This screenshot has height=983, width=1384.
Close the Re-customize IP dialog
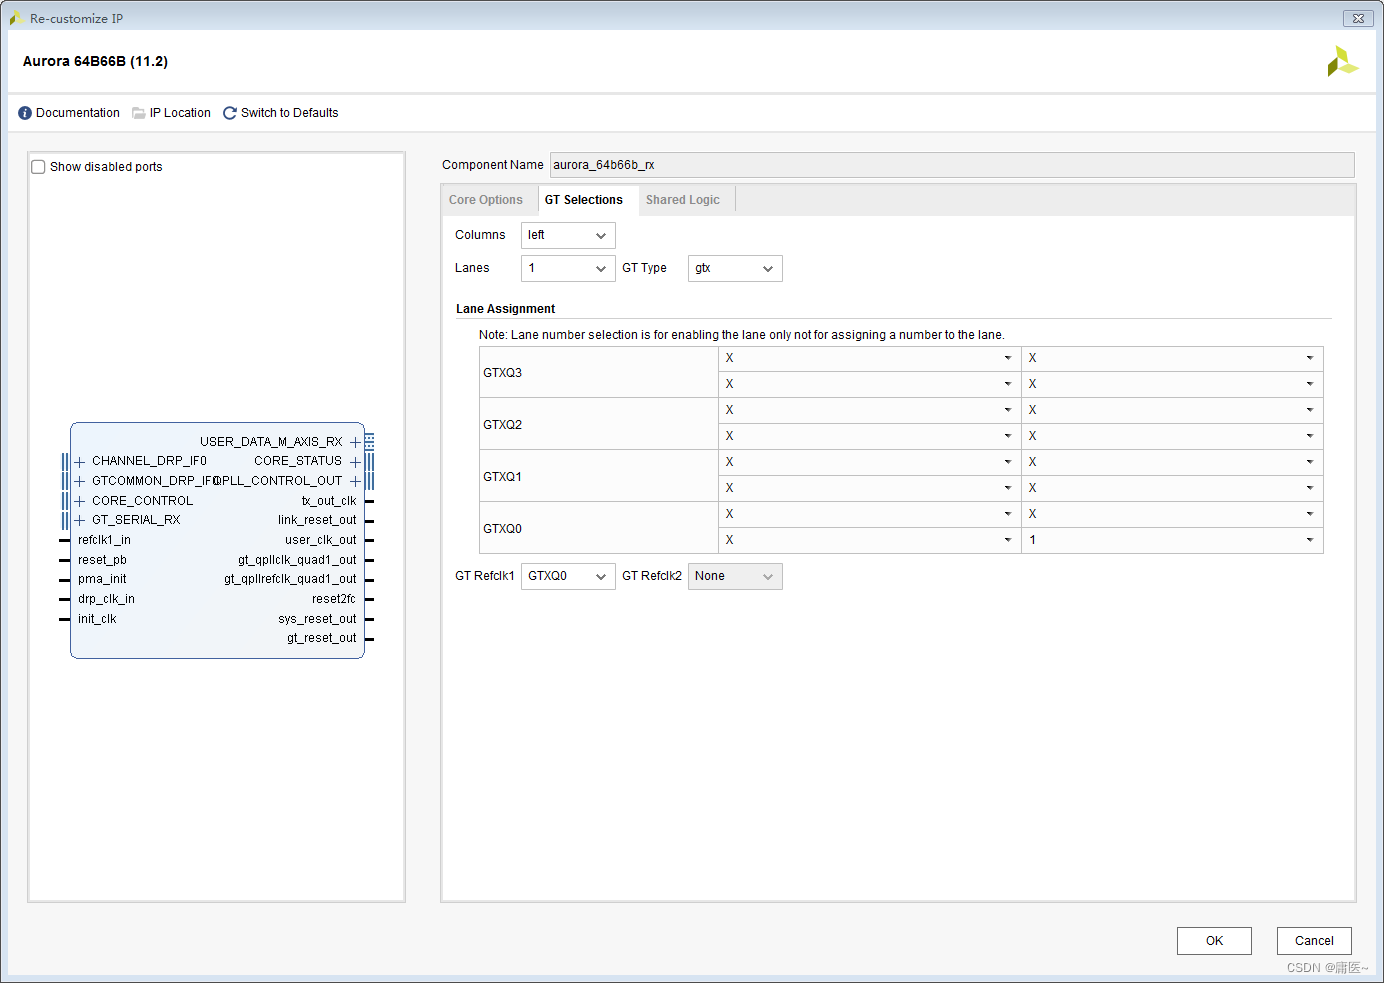(x=1358, y=18)
